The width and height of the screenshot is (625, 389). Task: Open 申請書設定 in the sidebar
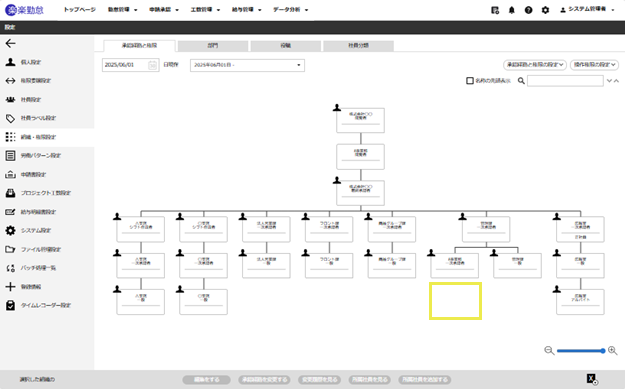pyautogui.click(x=47, y=175)
